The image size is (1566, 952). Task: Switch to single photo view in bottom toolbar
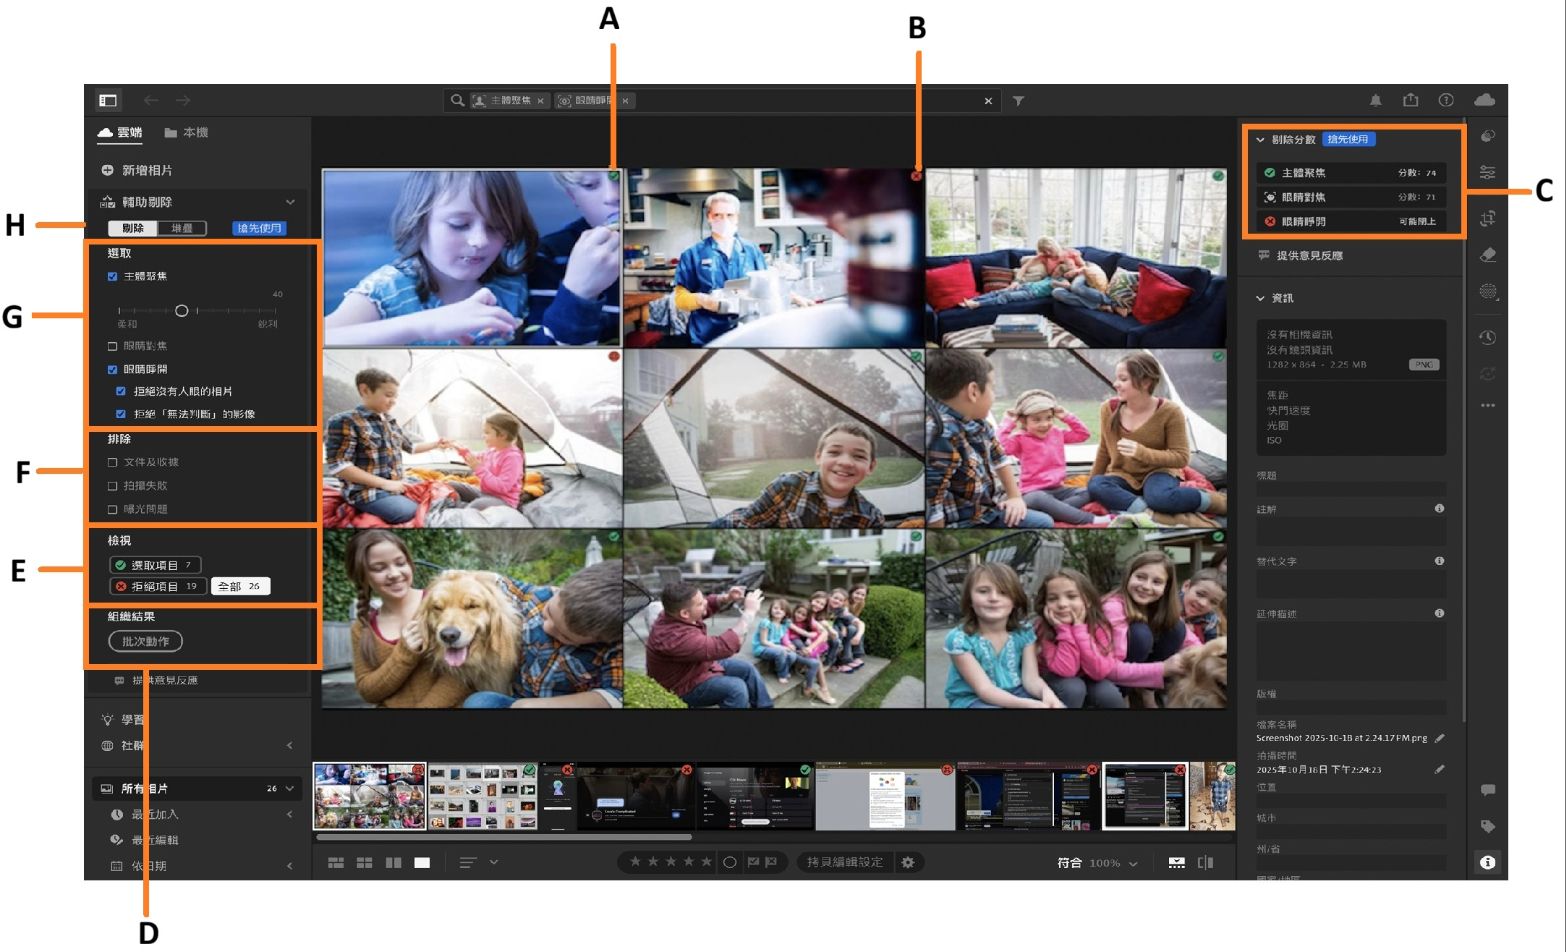tap(424, 861)
